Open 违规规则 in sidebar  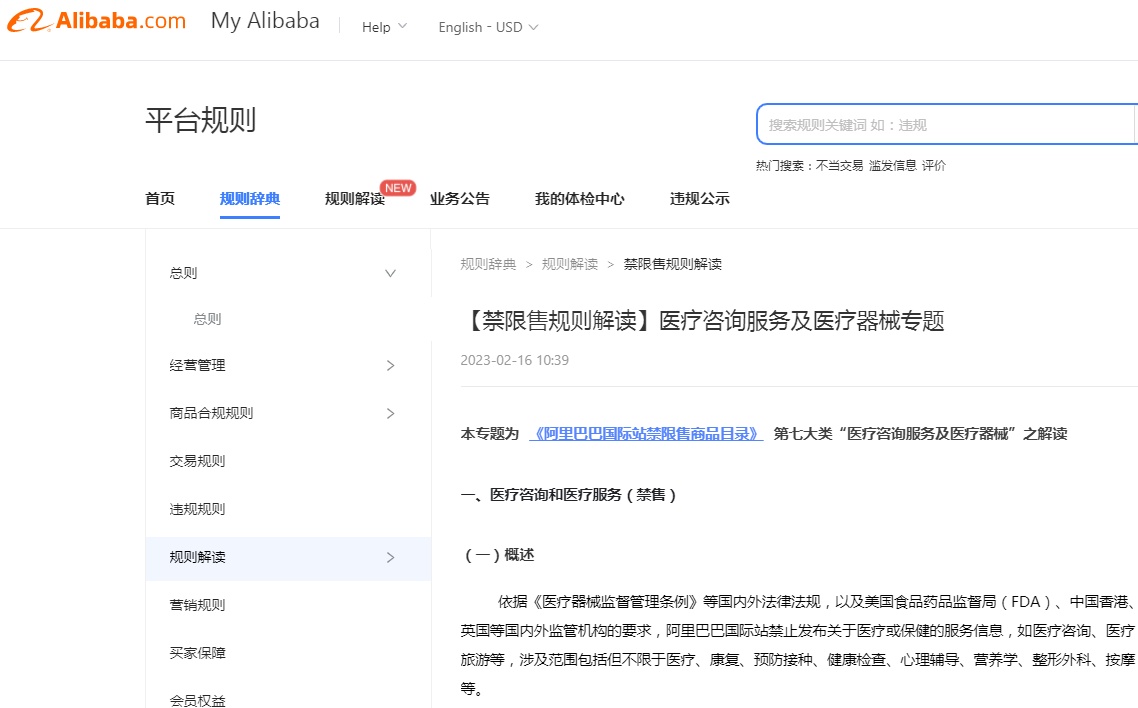coord(197,509)
